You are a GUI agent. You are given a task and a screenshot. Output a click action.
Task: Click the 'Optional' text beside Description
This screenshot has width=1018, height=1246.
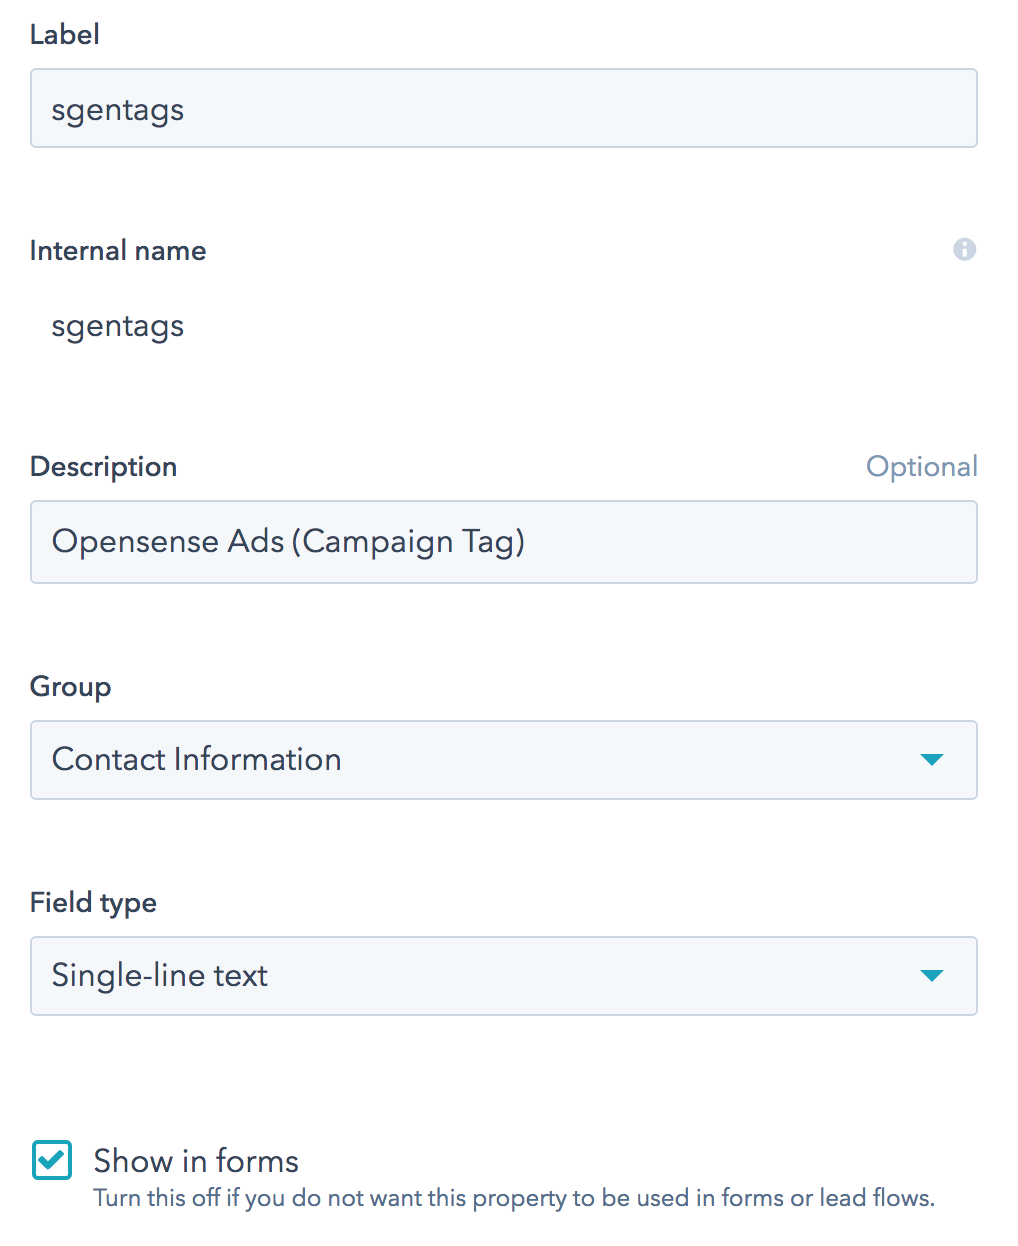pyautogui.click(x=922, y=467)
